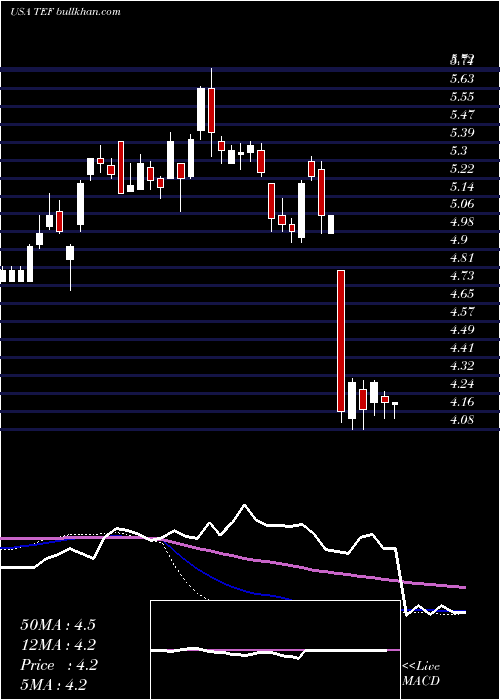Click the 50MA : 4.5 readout
Image resolution: width=500 pixels, height=700 pixels.
coord(58,625)
